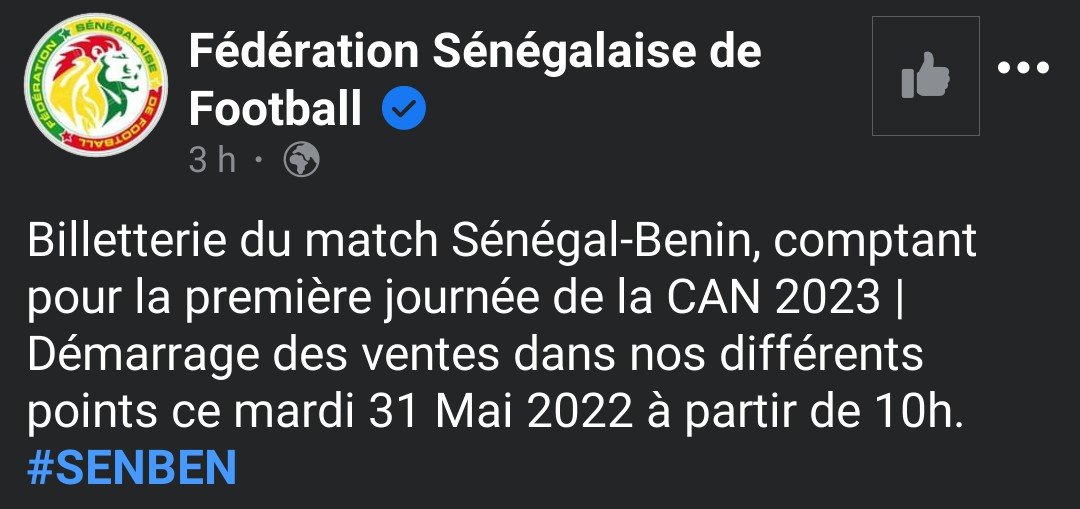Open the three-dot more options menu
1080x509 pixels.
tap(1026, 68)
